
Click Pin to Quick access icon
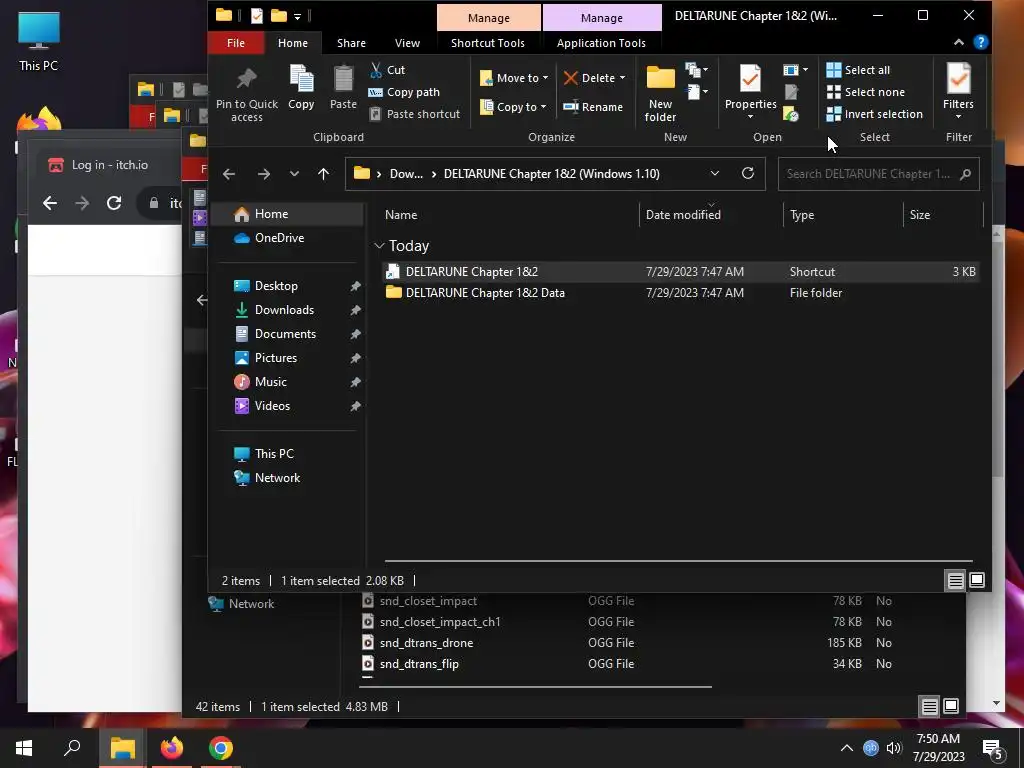pyautogui.click(x=246, y=94)
